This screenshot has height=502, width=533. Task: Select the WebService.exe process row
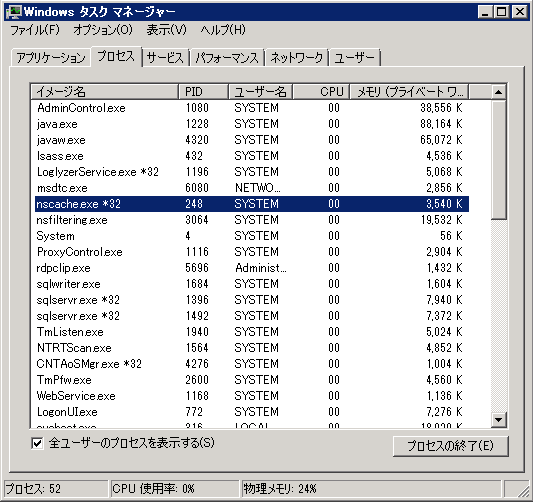click(x=252, y=396)
